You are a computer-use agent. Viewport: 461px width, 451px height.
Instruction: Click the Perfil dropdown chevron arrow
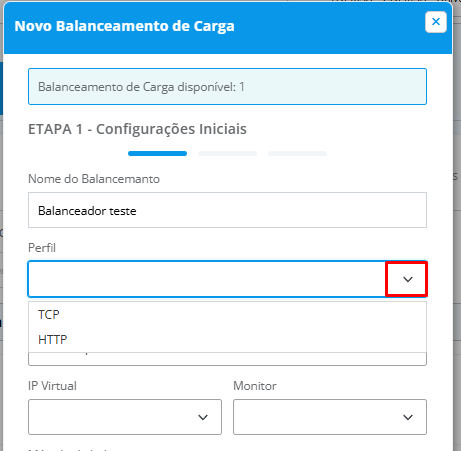408,279
